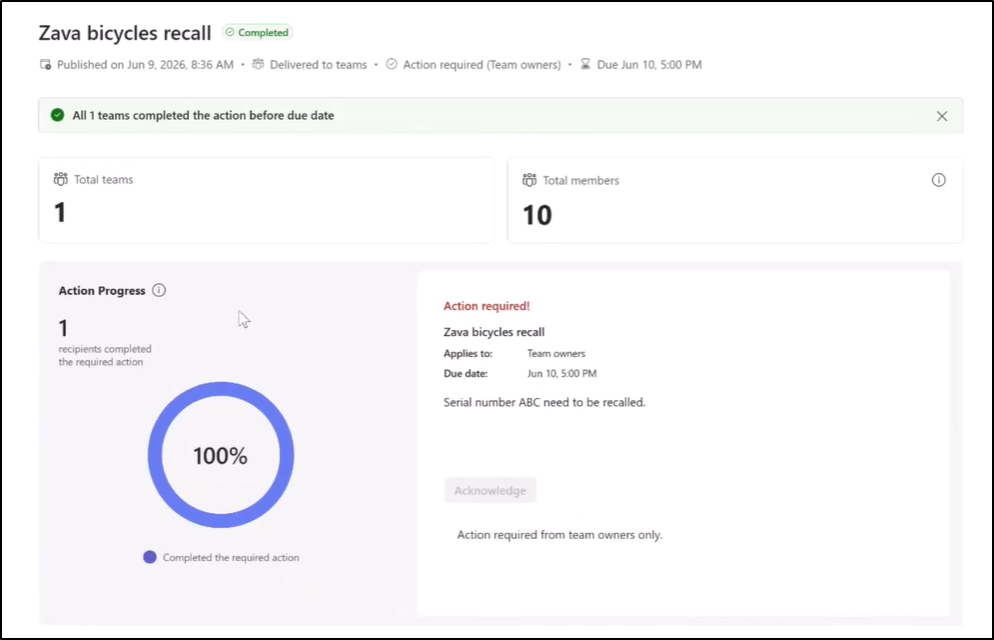
Task: Click 'Serial number ABC need to be recalled.'
Action: click(545, 402)
